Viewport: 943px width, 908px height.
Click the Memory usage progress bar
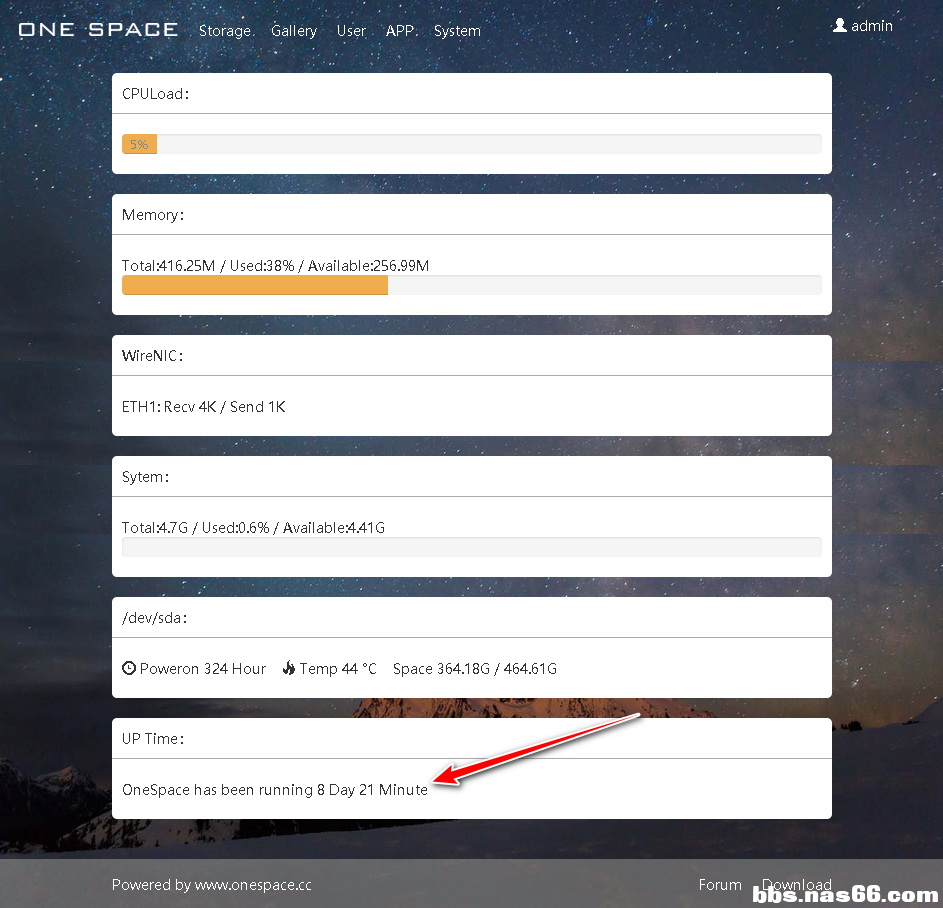click(x=255, y=285)
